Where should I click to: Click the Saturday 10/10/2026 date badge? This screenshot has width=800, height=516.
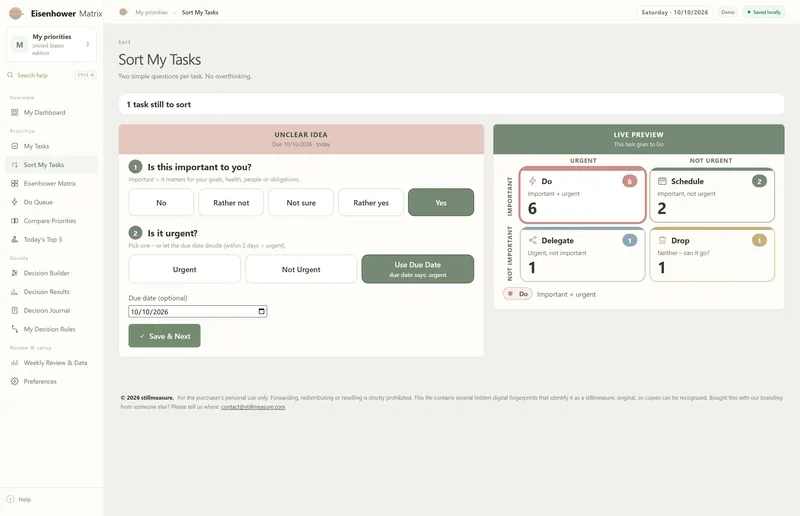point(674,12)
